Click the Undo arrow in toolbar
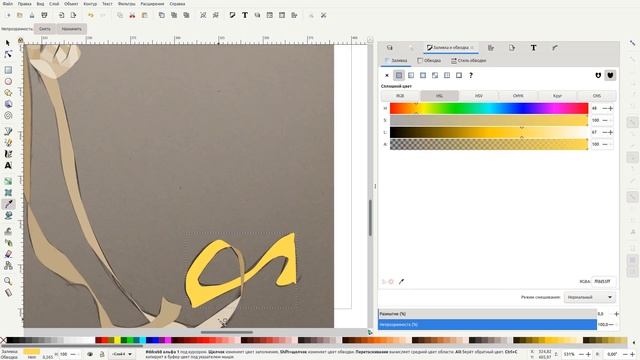 pyautogui.click(x=91, y=15)
